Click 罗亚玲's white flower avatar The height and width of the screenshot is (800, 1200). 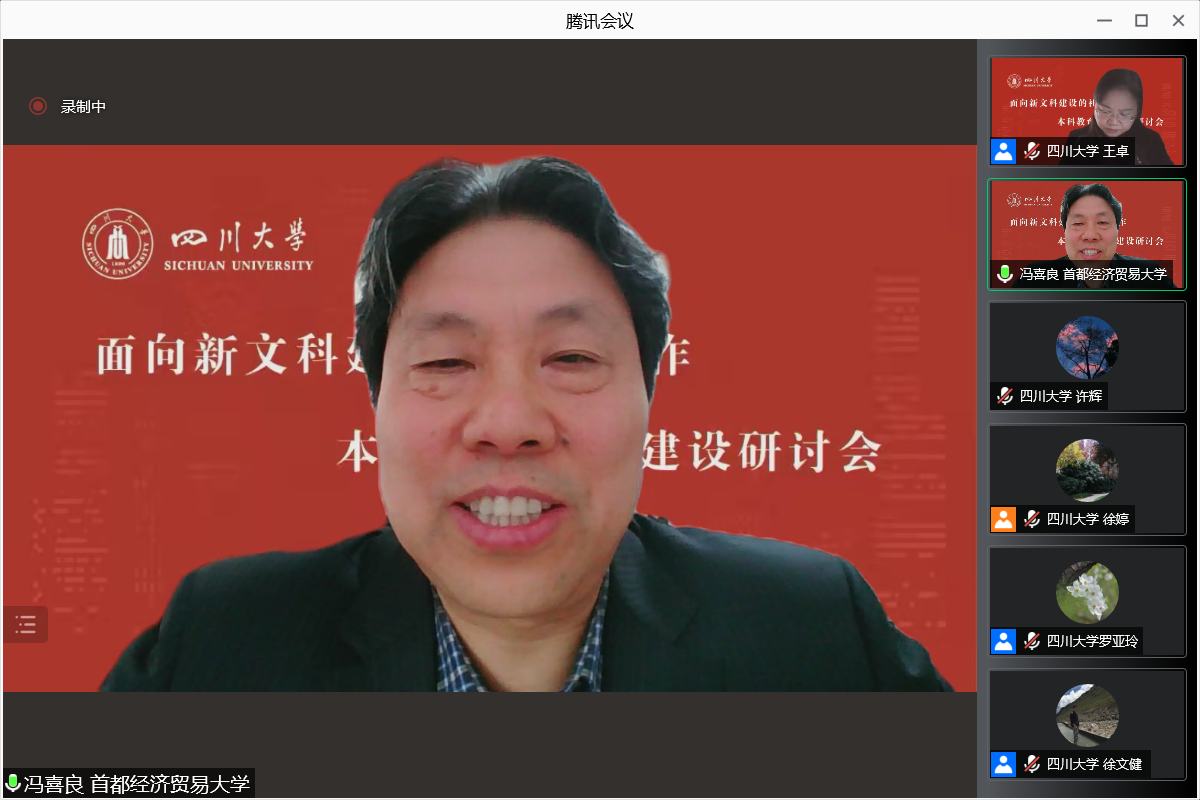coord(1087,592)
